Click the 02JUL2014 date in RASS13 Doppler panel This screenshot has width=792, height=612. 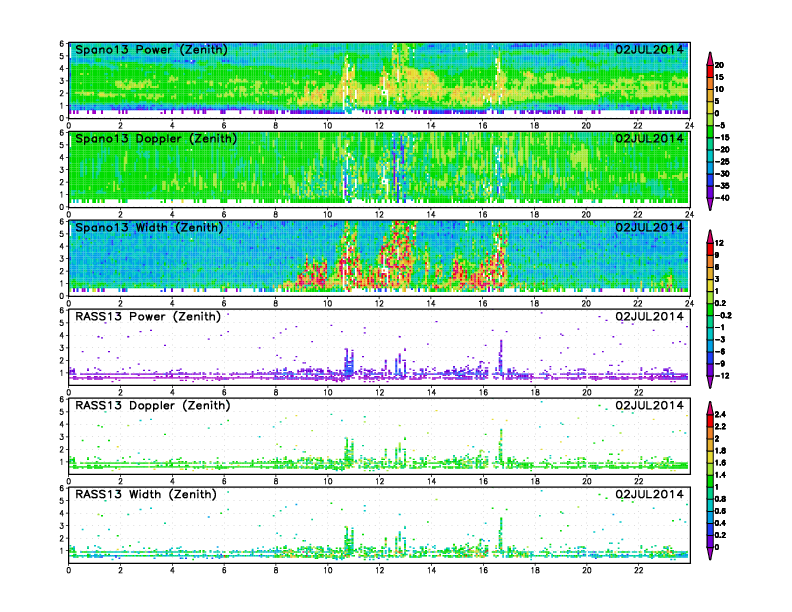click(x=649, y=405)
